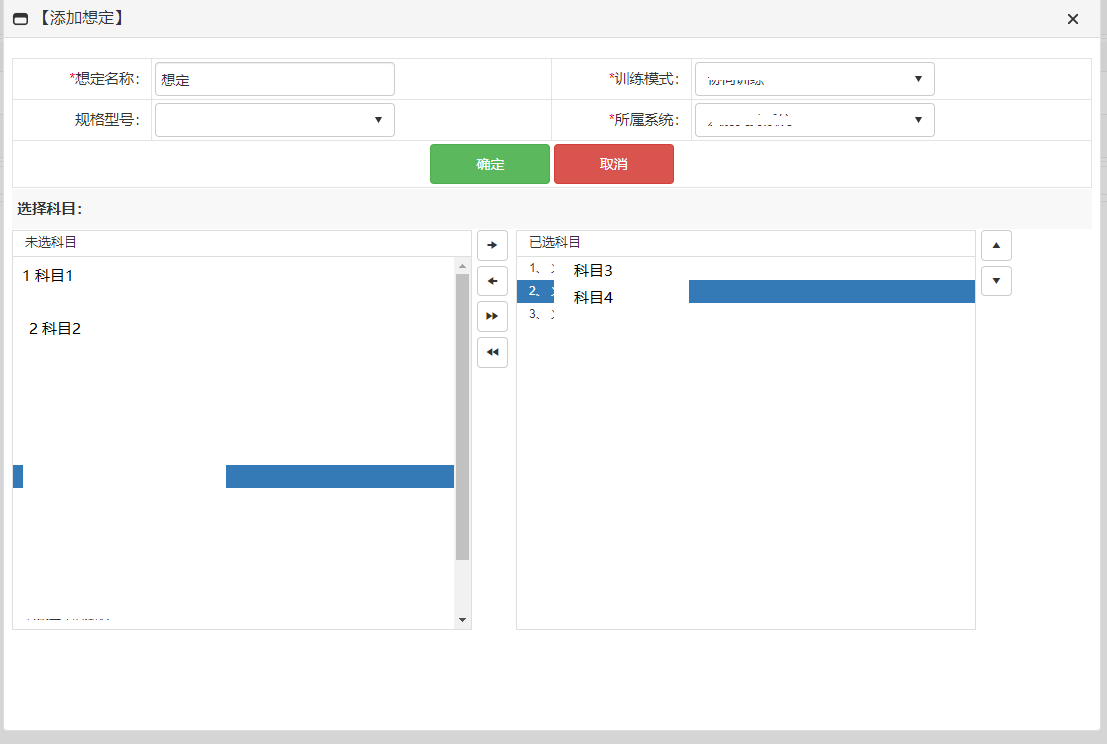Image resolution: width=1107 pixels, height=744 pixels.
Task: Click double left arrow to remove all subjects
Action: coord(492,352)
